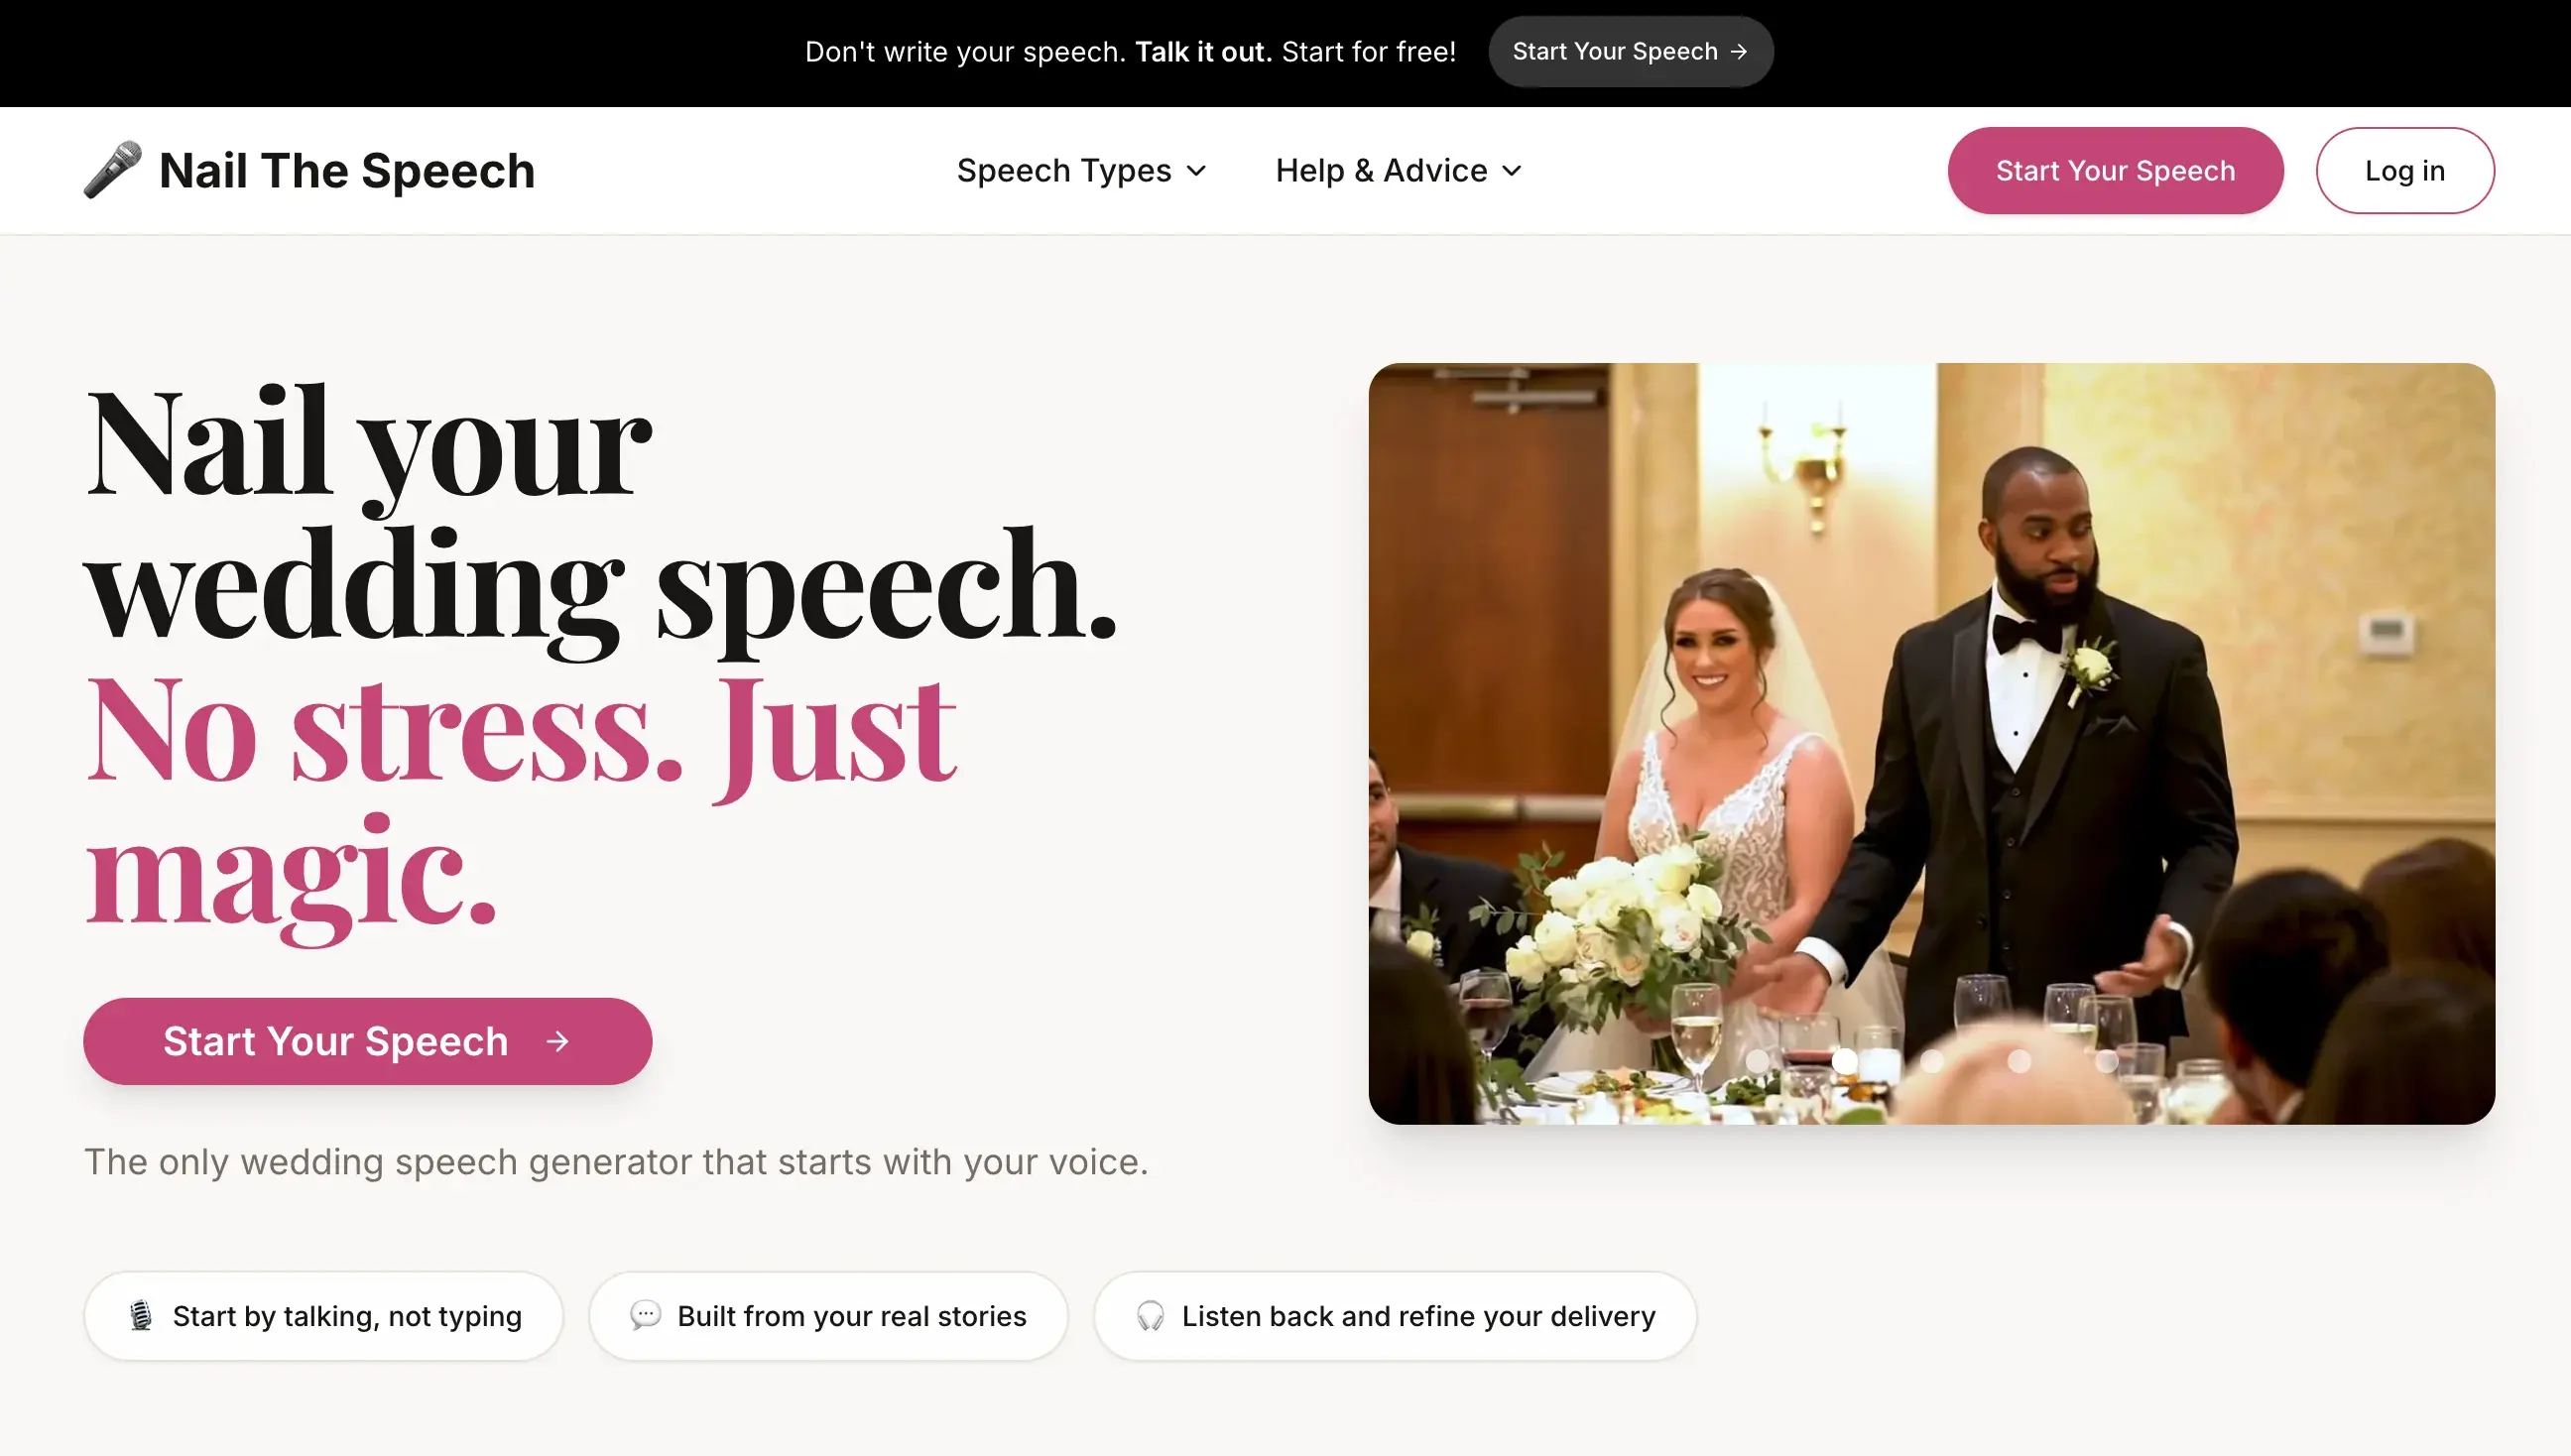The image size is (2571, 1456).
Task: Select the fourth carousel dot
Action: click(2019, 1061)
